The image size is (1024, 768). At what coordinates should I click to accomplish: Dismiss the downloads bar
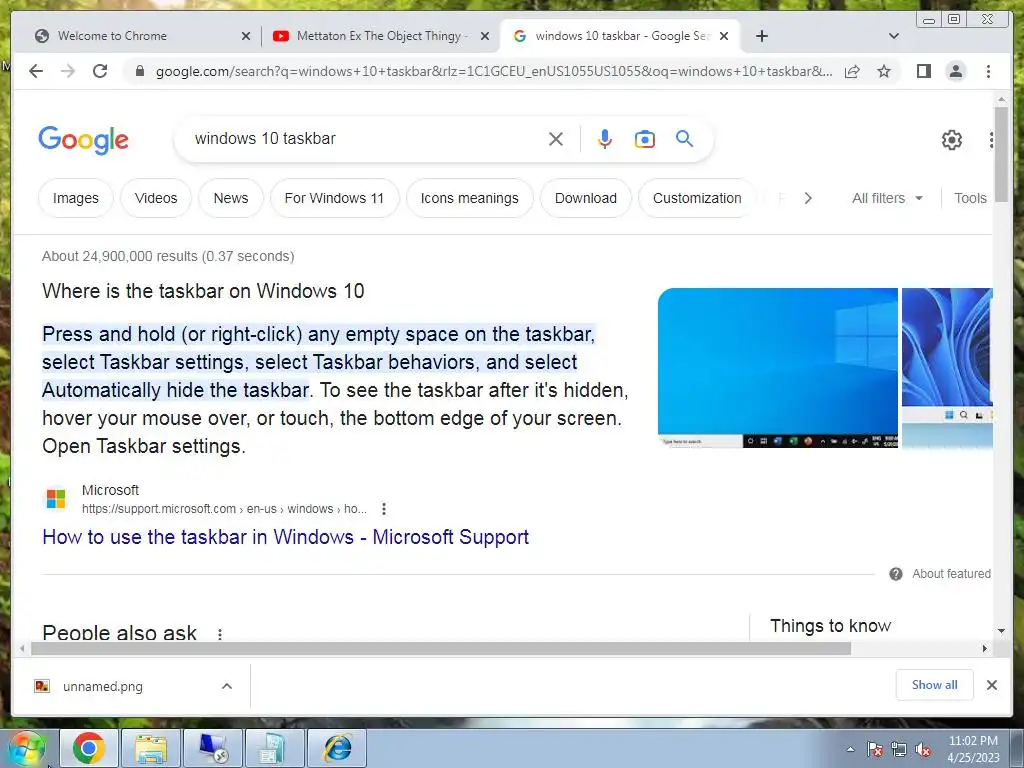991,685
